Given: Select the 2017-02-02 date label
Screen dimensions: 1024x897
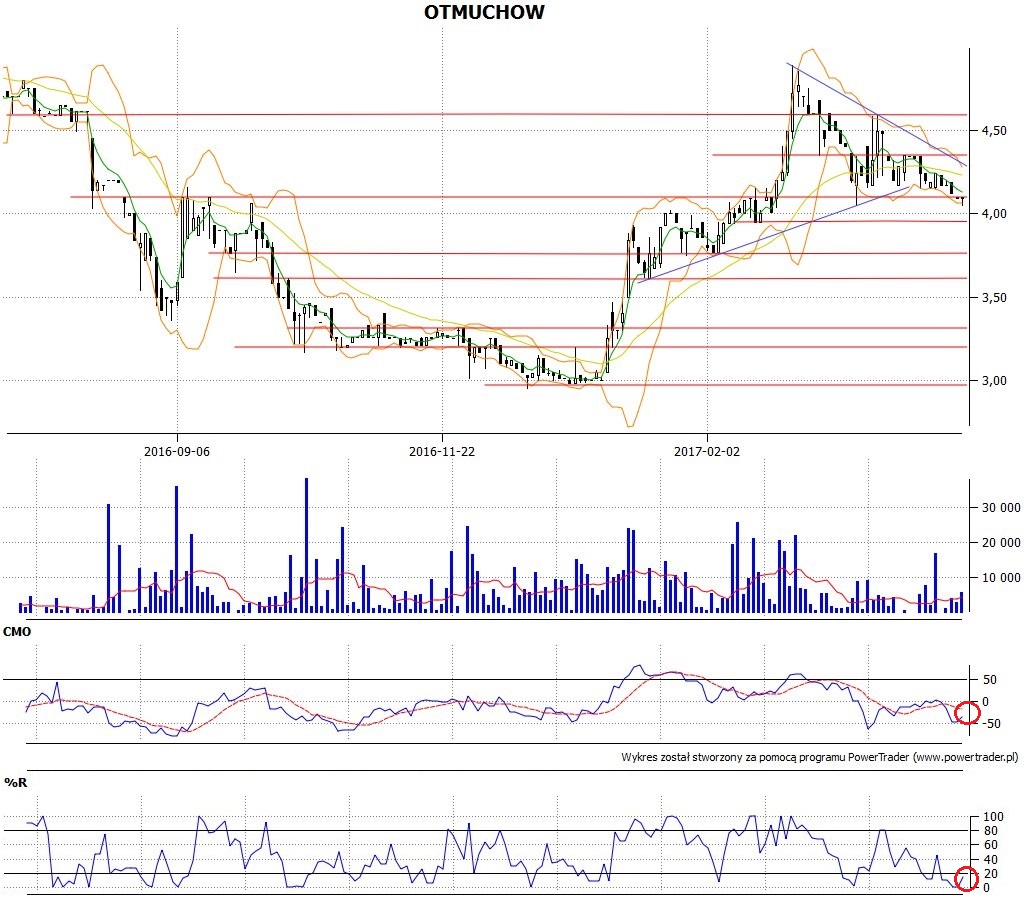Looking at the screenshot, I should 707,451.
